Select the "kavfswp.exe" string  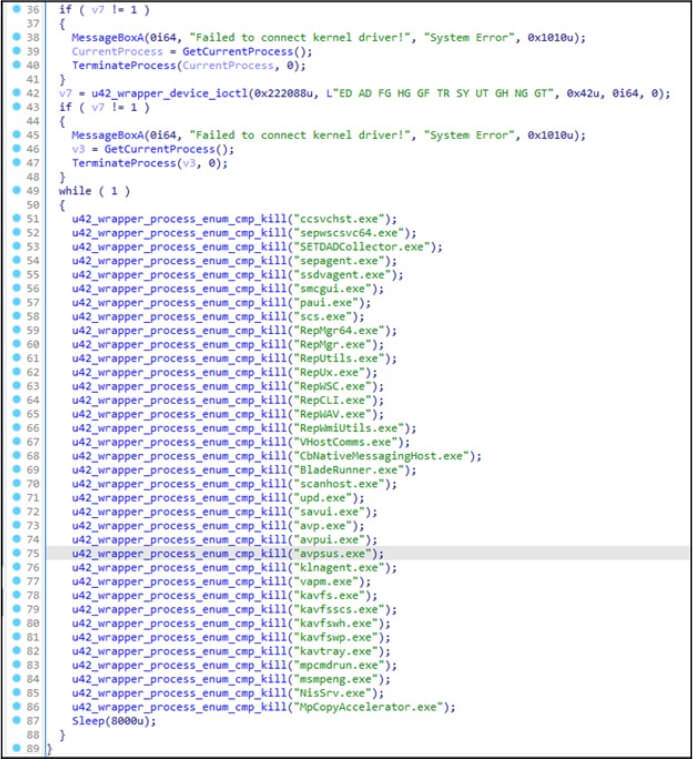click(x=335, y=638)
